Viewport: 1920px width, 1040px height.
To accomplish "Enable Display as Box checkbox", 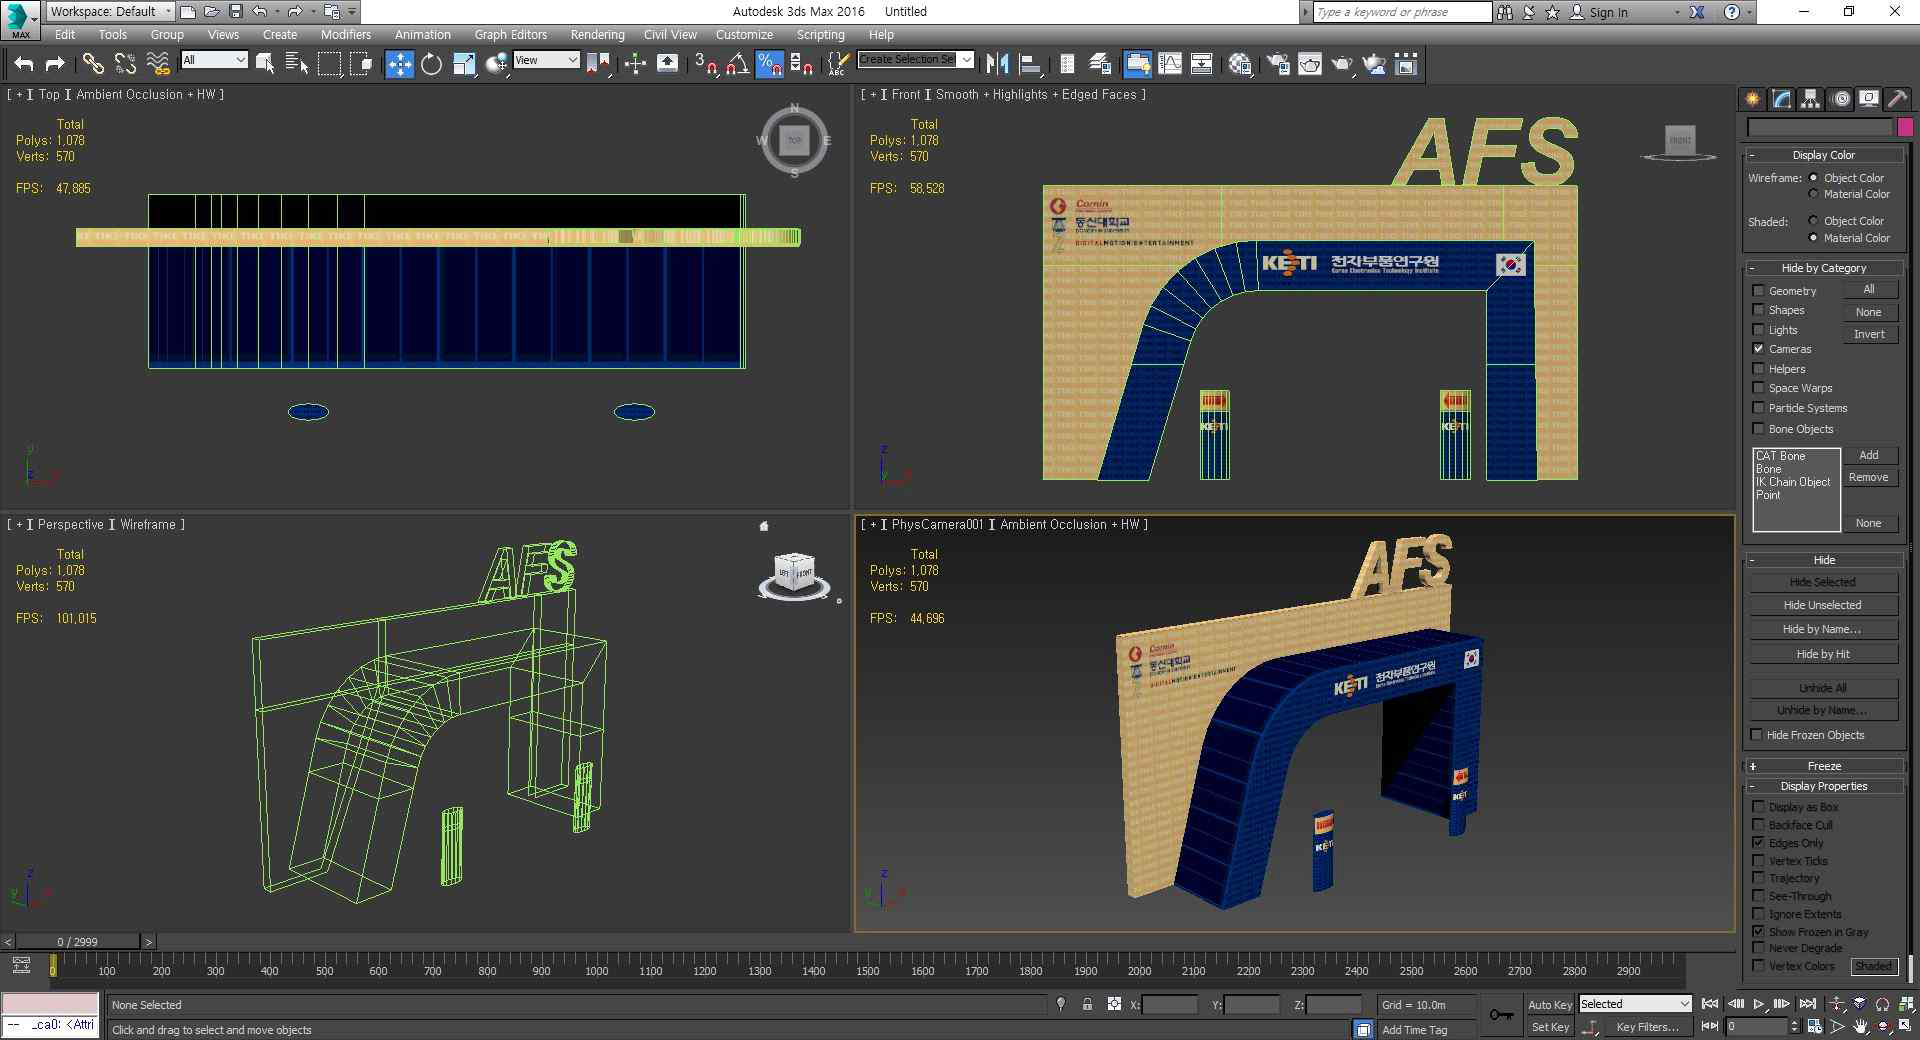I will tap(1758, 806).
